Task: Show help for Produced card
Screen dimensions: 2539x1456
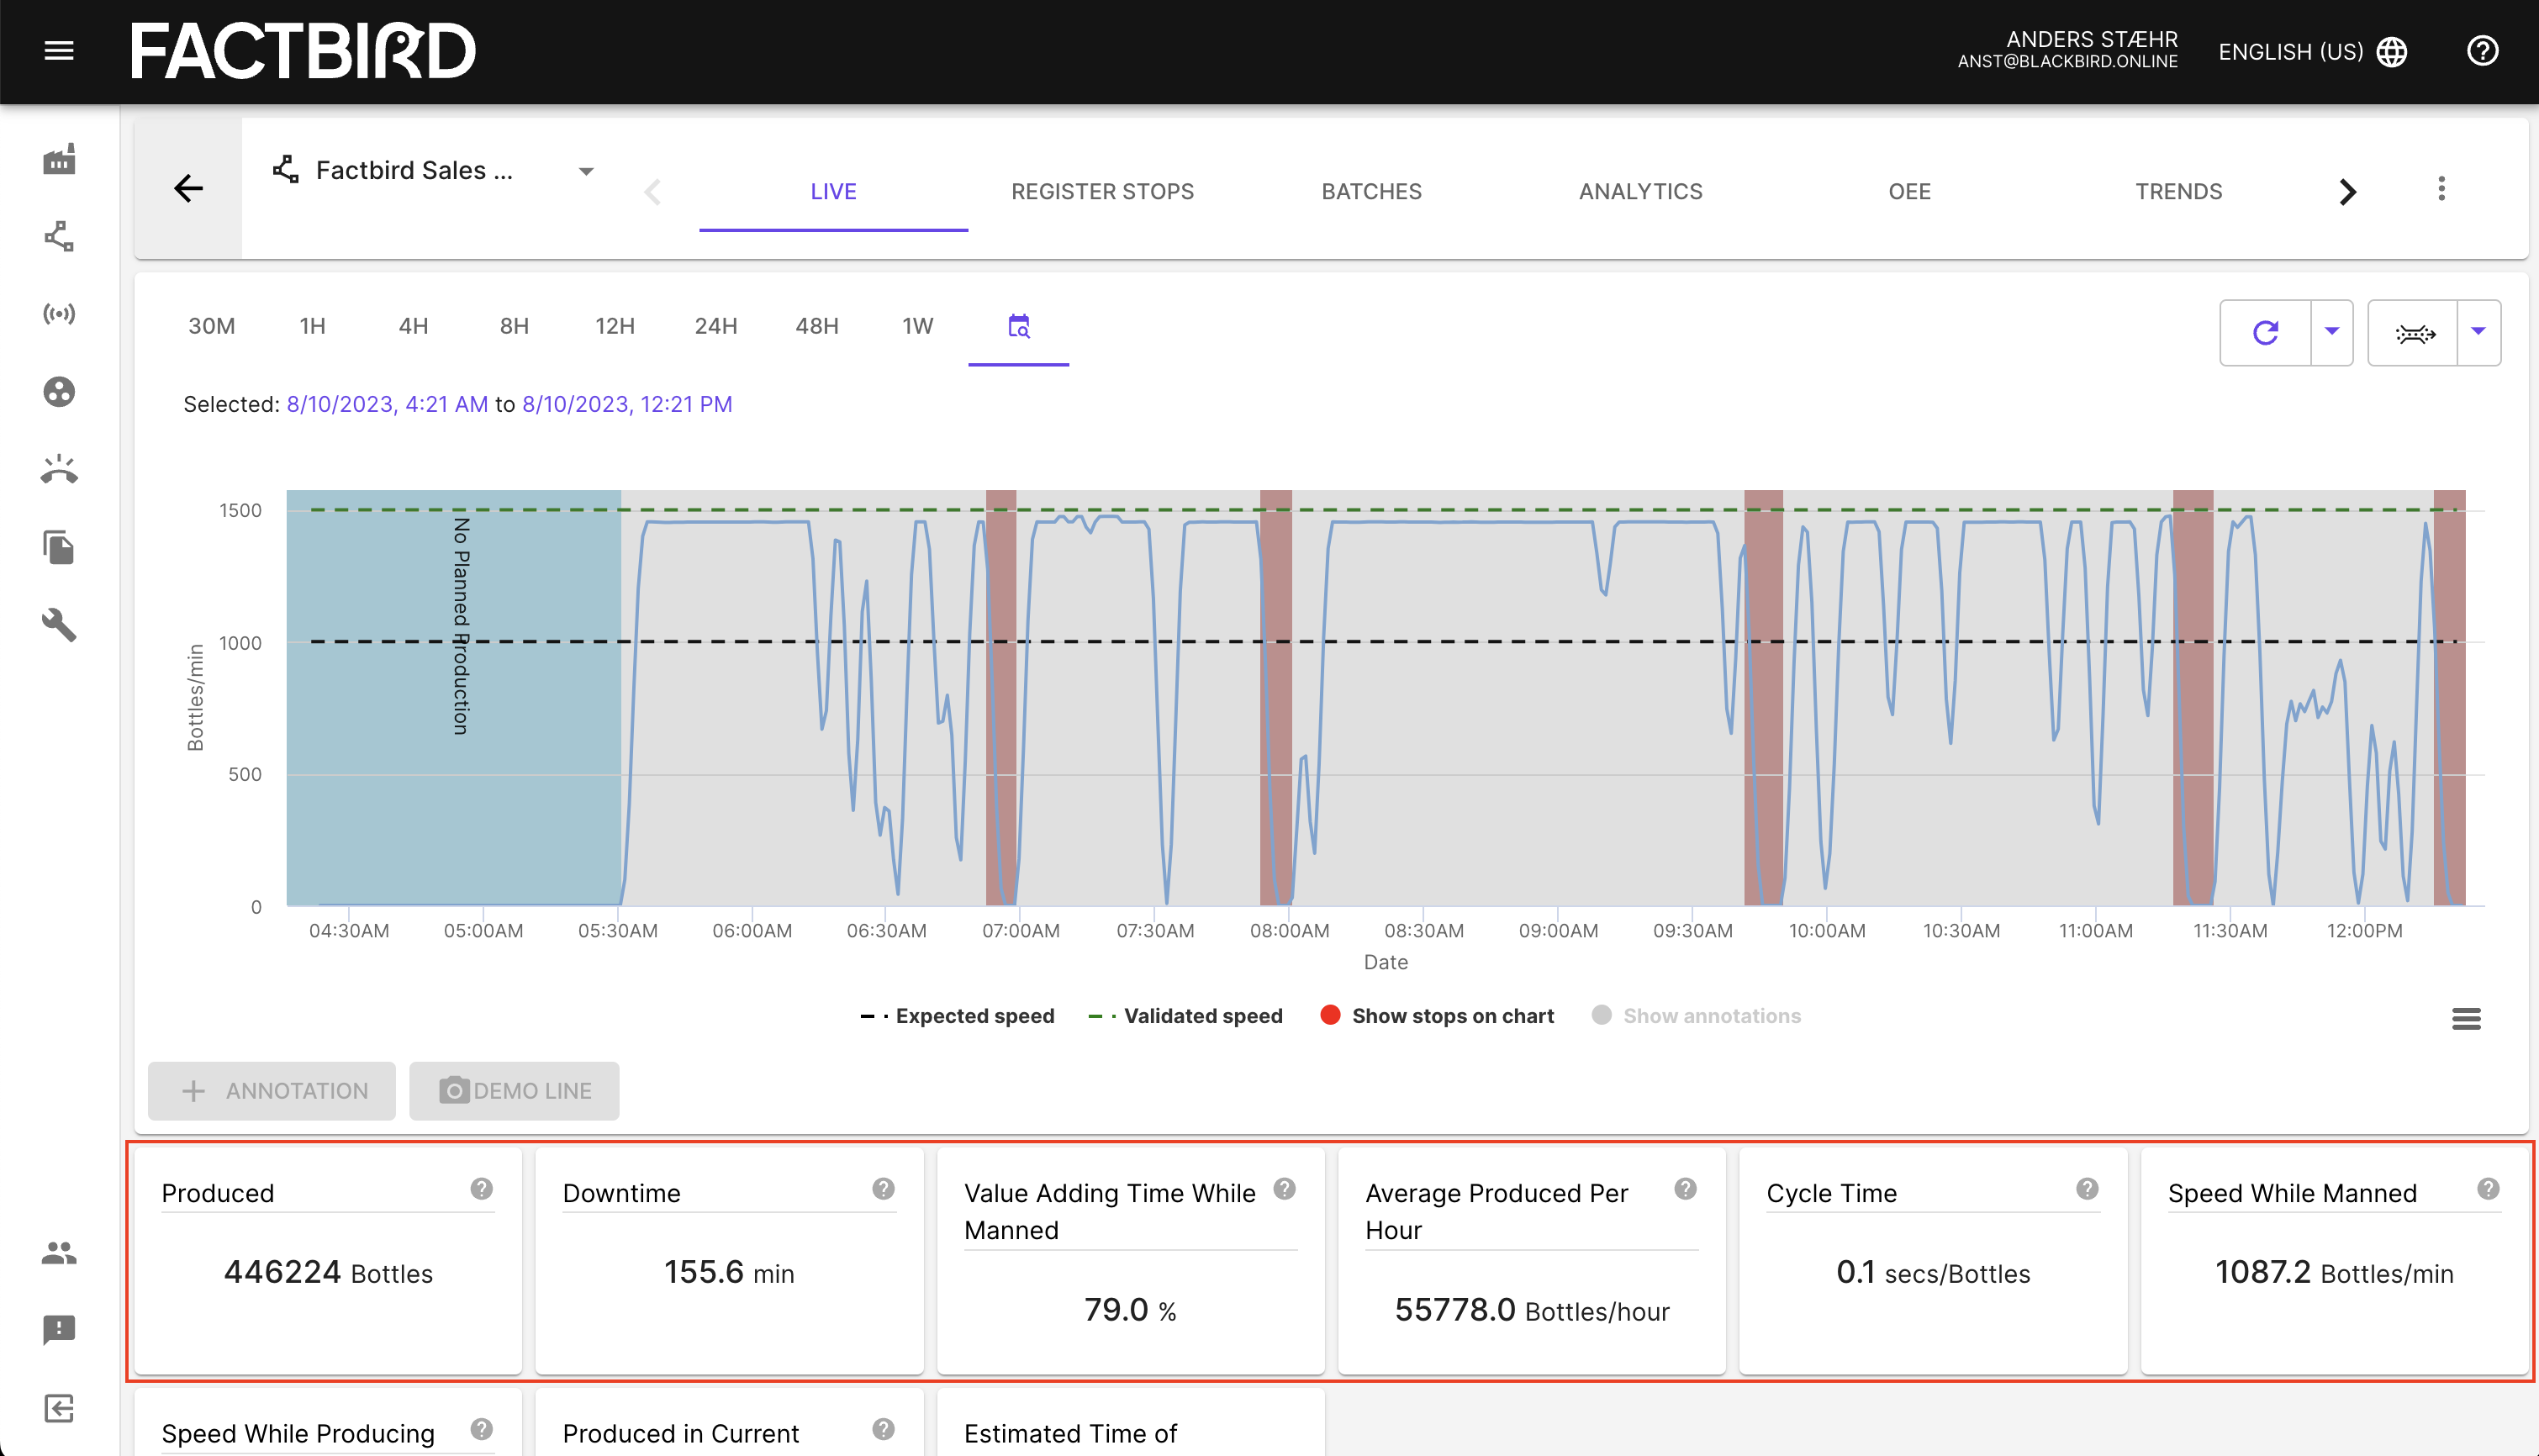Action: (x=482, y=1188)
